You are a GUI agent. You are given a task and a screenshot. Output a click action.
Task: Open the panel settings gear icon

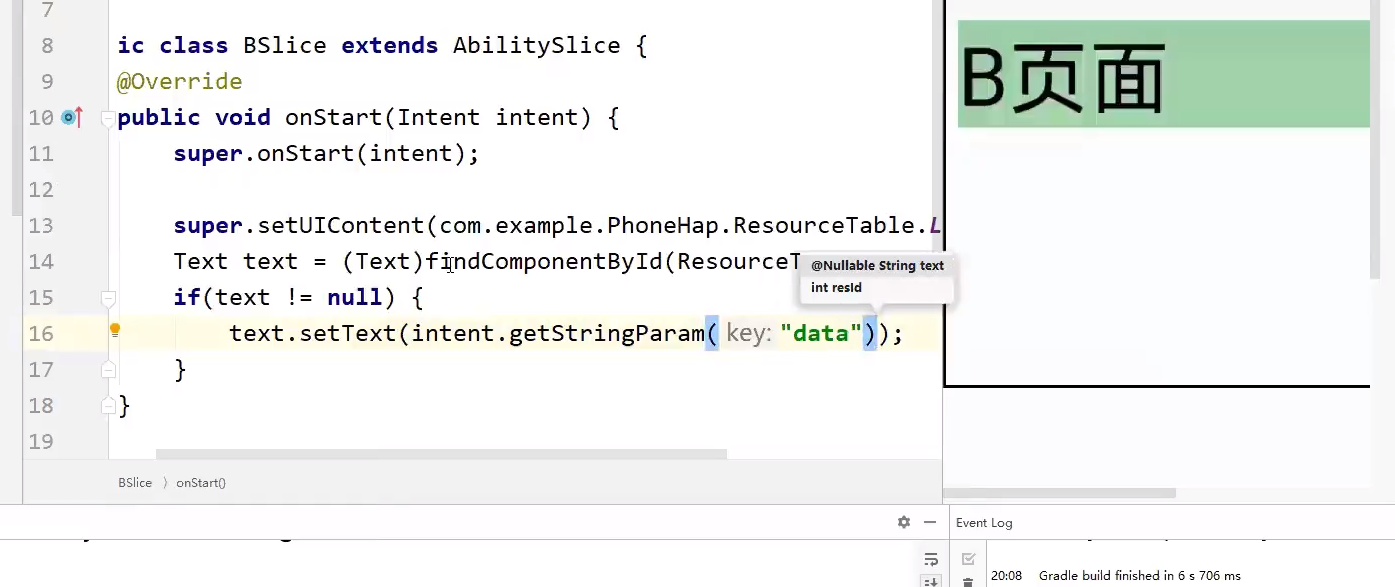pos(904,522)
